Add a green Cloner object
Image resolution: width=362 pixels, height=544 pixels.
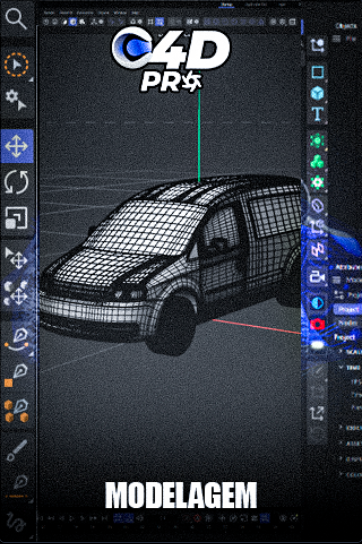[317, 162]
